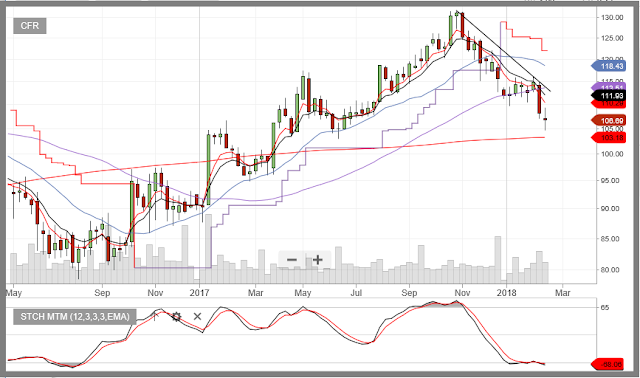Click the 100.00 price axis label
The height and width of the screenshot is (378, 640).
tap(612, 154)
